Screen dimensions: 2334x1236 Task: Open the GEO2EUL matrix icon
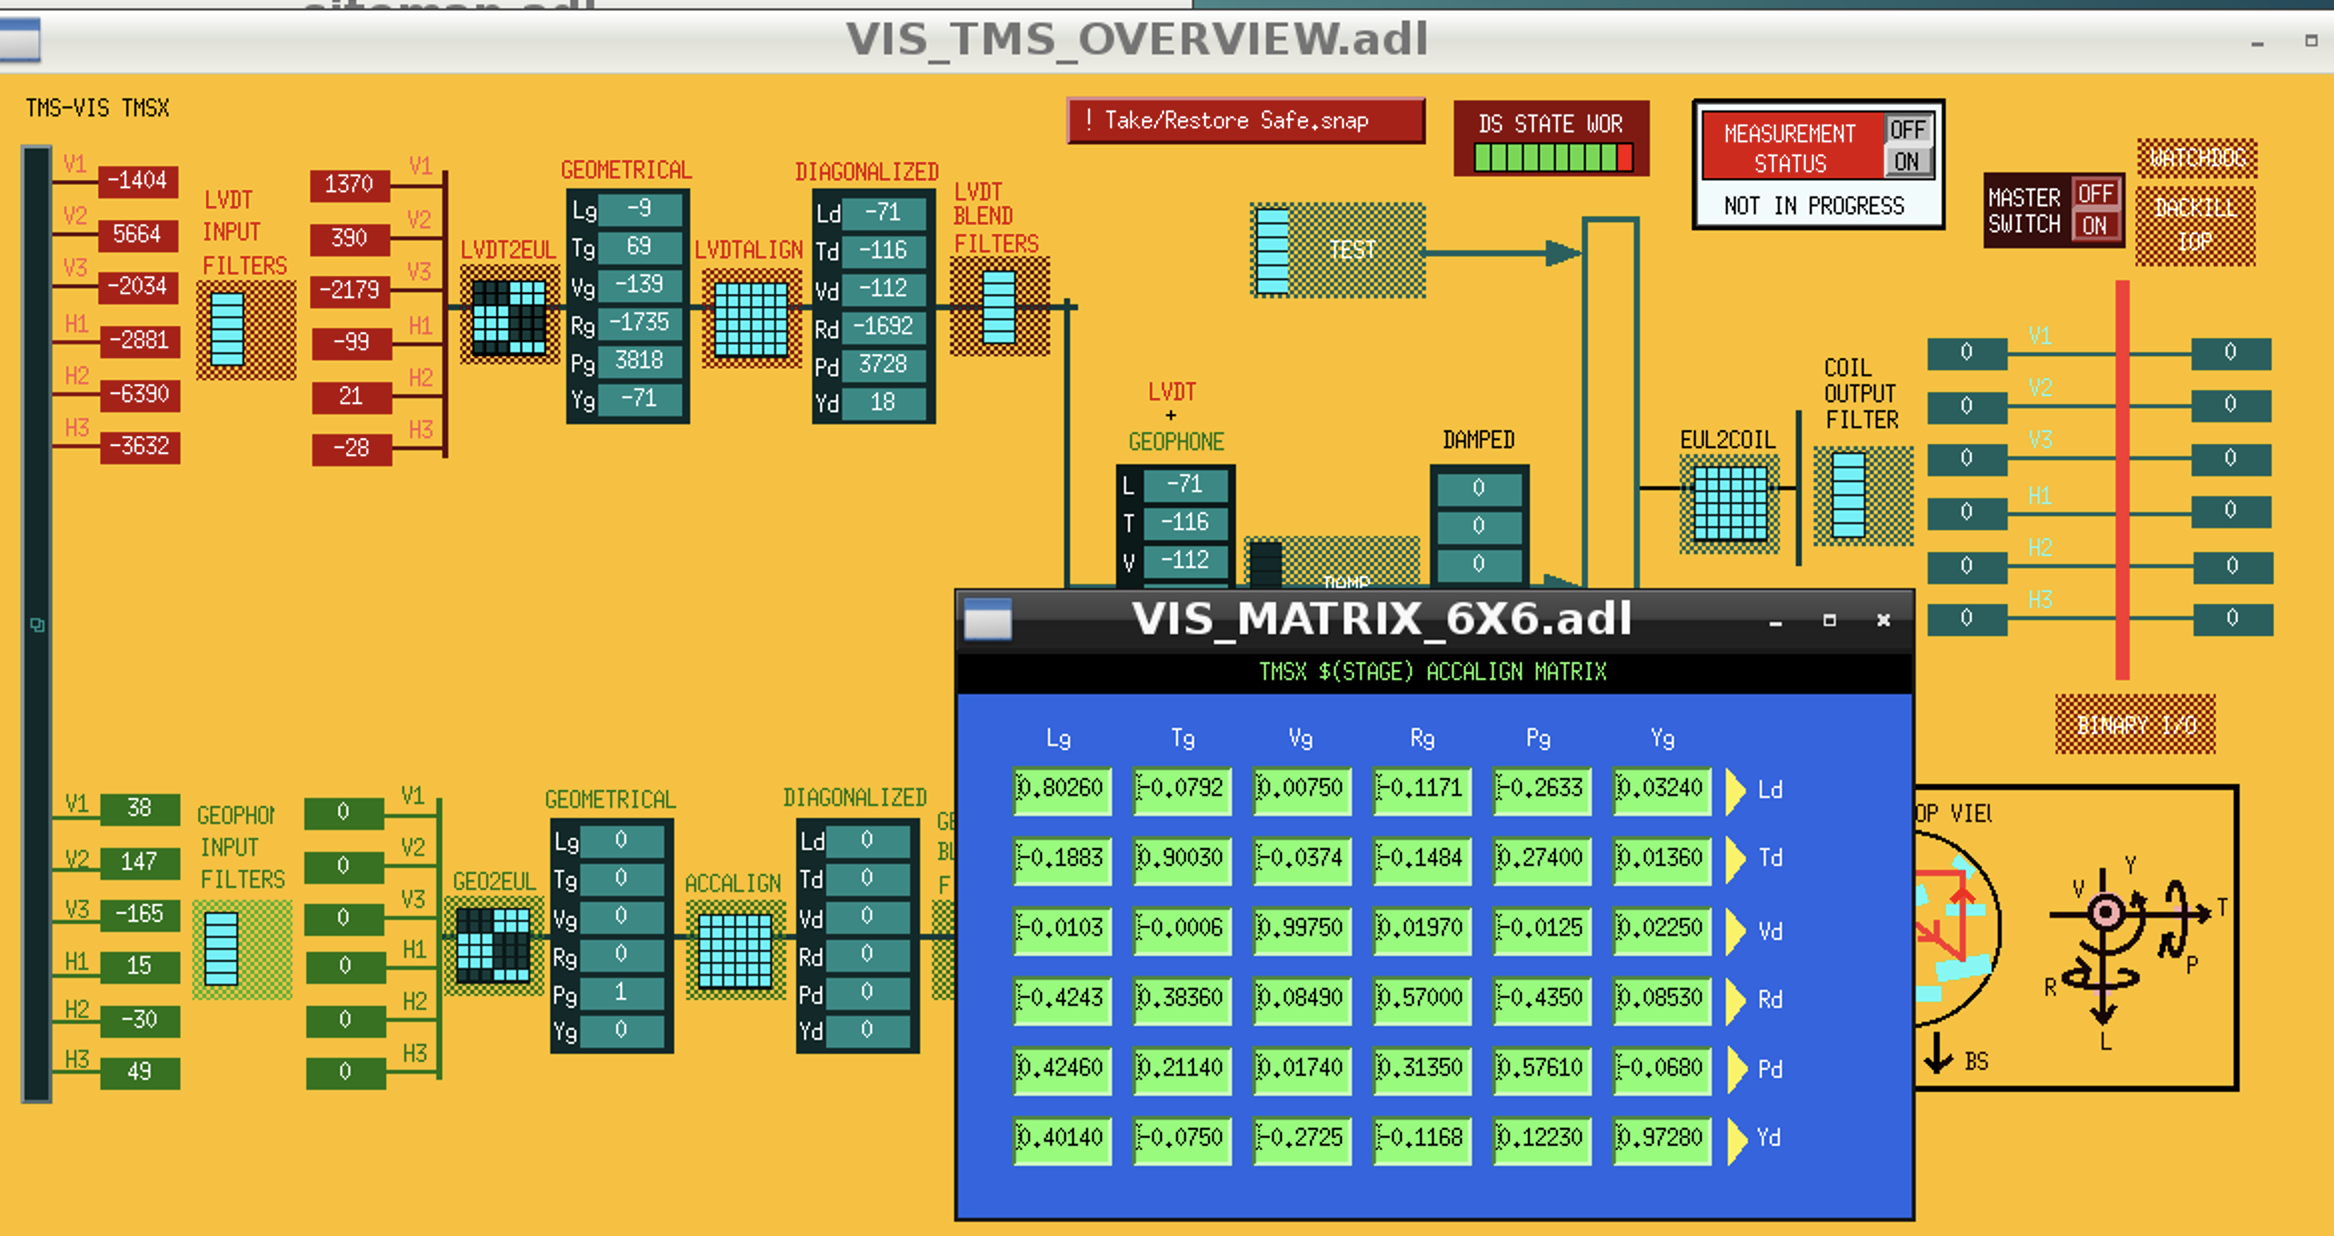(493, 944)
